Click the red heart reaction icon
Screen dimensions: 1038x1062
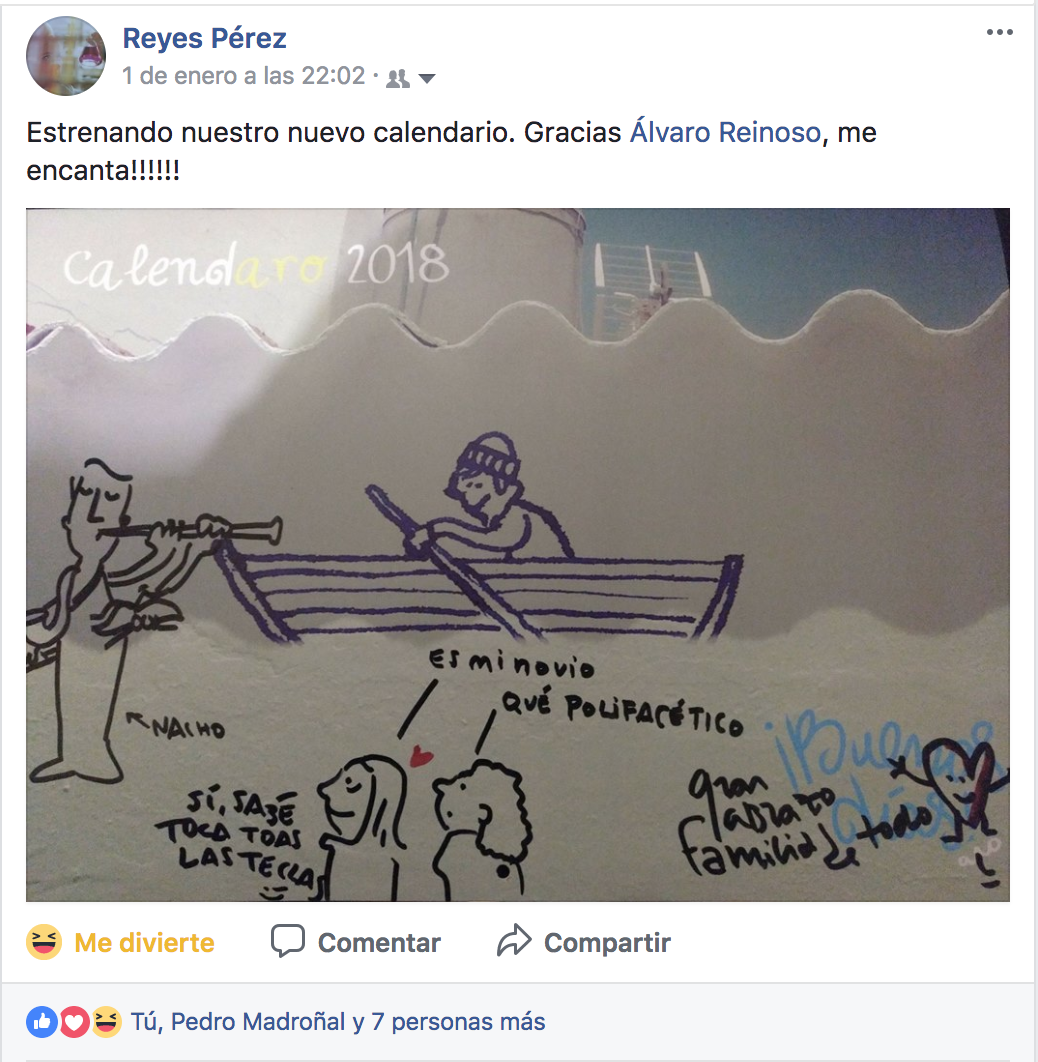[x=74, y=1022]
